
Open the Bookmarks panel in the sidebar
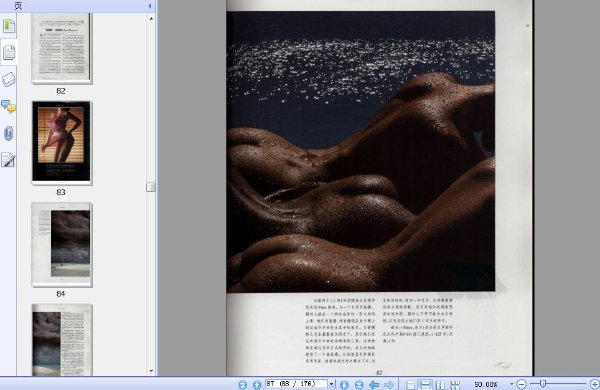8,26
